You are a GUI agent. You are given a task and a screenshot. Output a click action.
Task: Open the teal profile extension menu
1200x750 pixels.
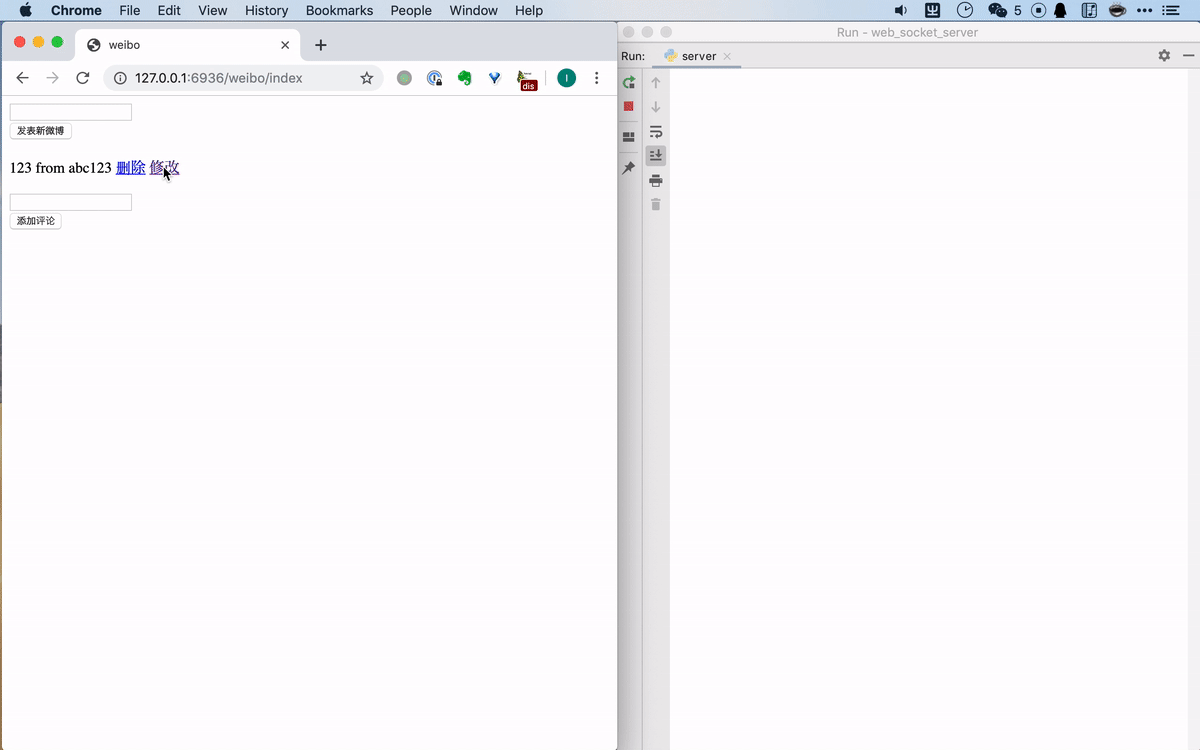[566, 77]
